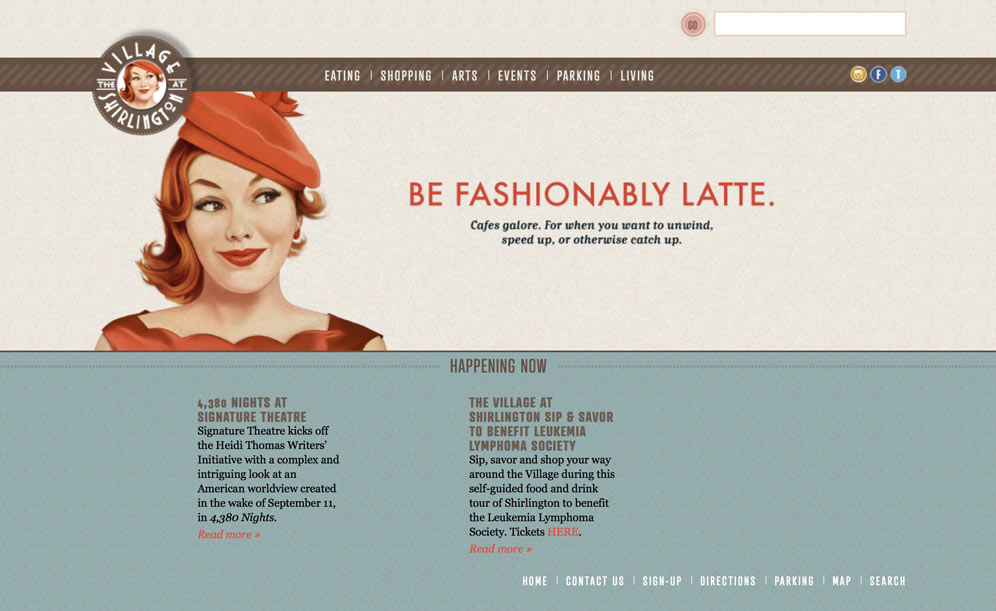This screenshot has width=996, height=611.
Task: Click the 4,380 Nights at Signature Theatre headline
Action: pyautogui.click(x=252, y=410)
